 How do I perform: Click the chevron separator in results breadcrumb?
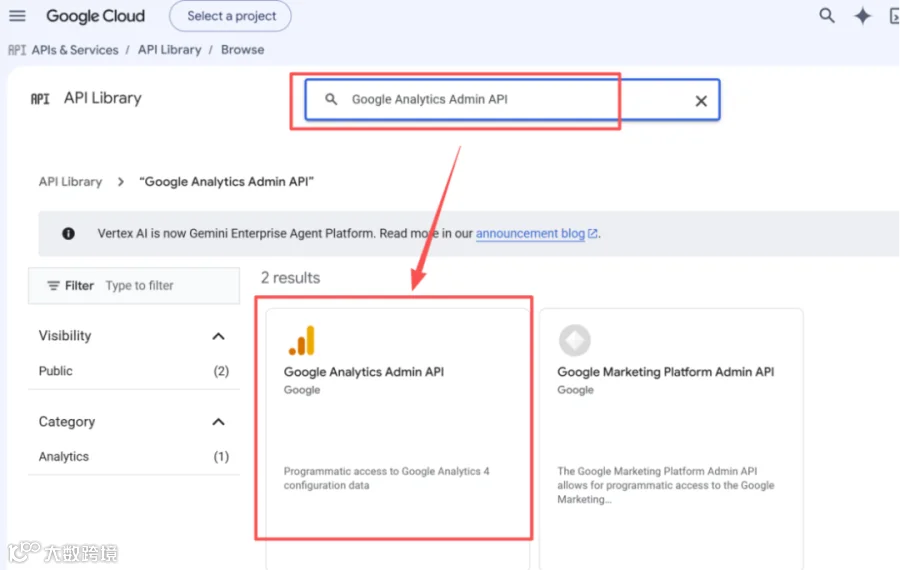[121, 182]
